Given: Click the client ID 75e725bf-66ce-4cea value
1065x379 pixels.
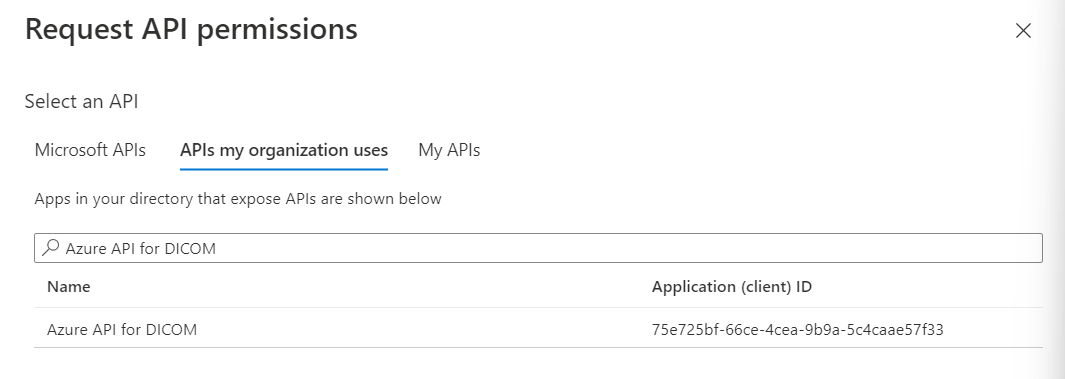Looking at the screenshot, I should [x=797, y=329].
